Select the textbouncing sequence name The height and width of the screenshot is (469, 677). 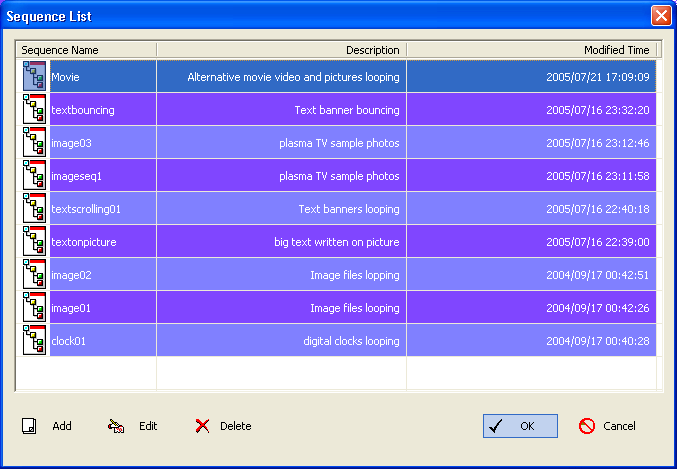click(83, 110)
